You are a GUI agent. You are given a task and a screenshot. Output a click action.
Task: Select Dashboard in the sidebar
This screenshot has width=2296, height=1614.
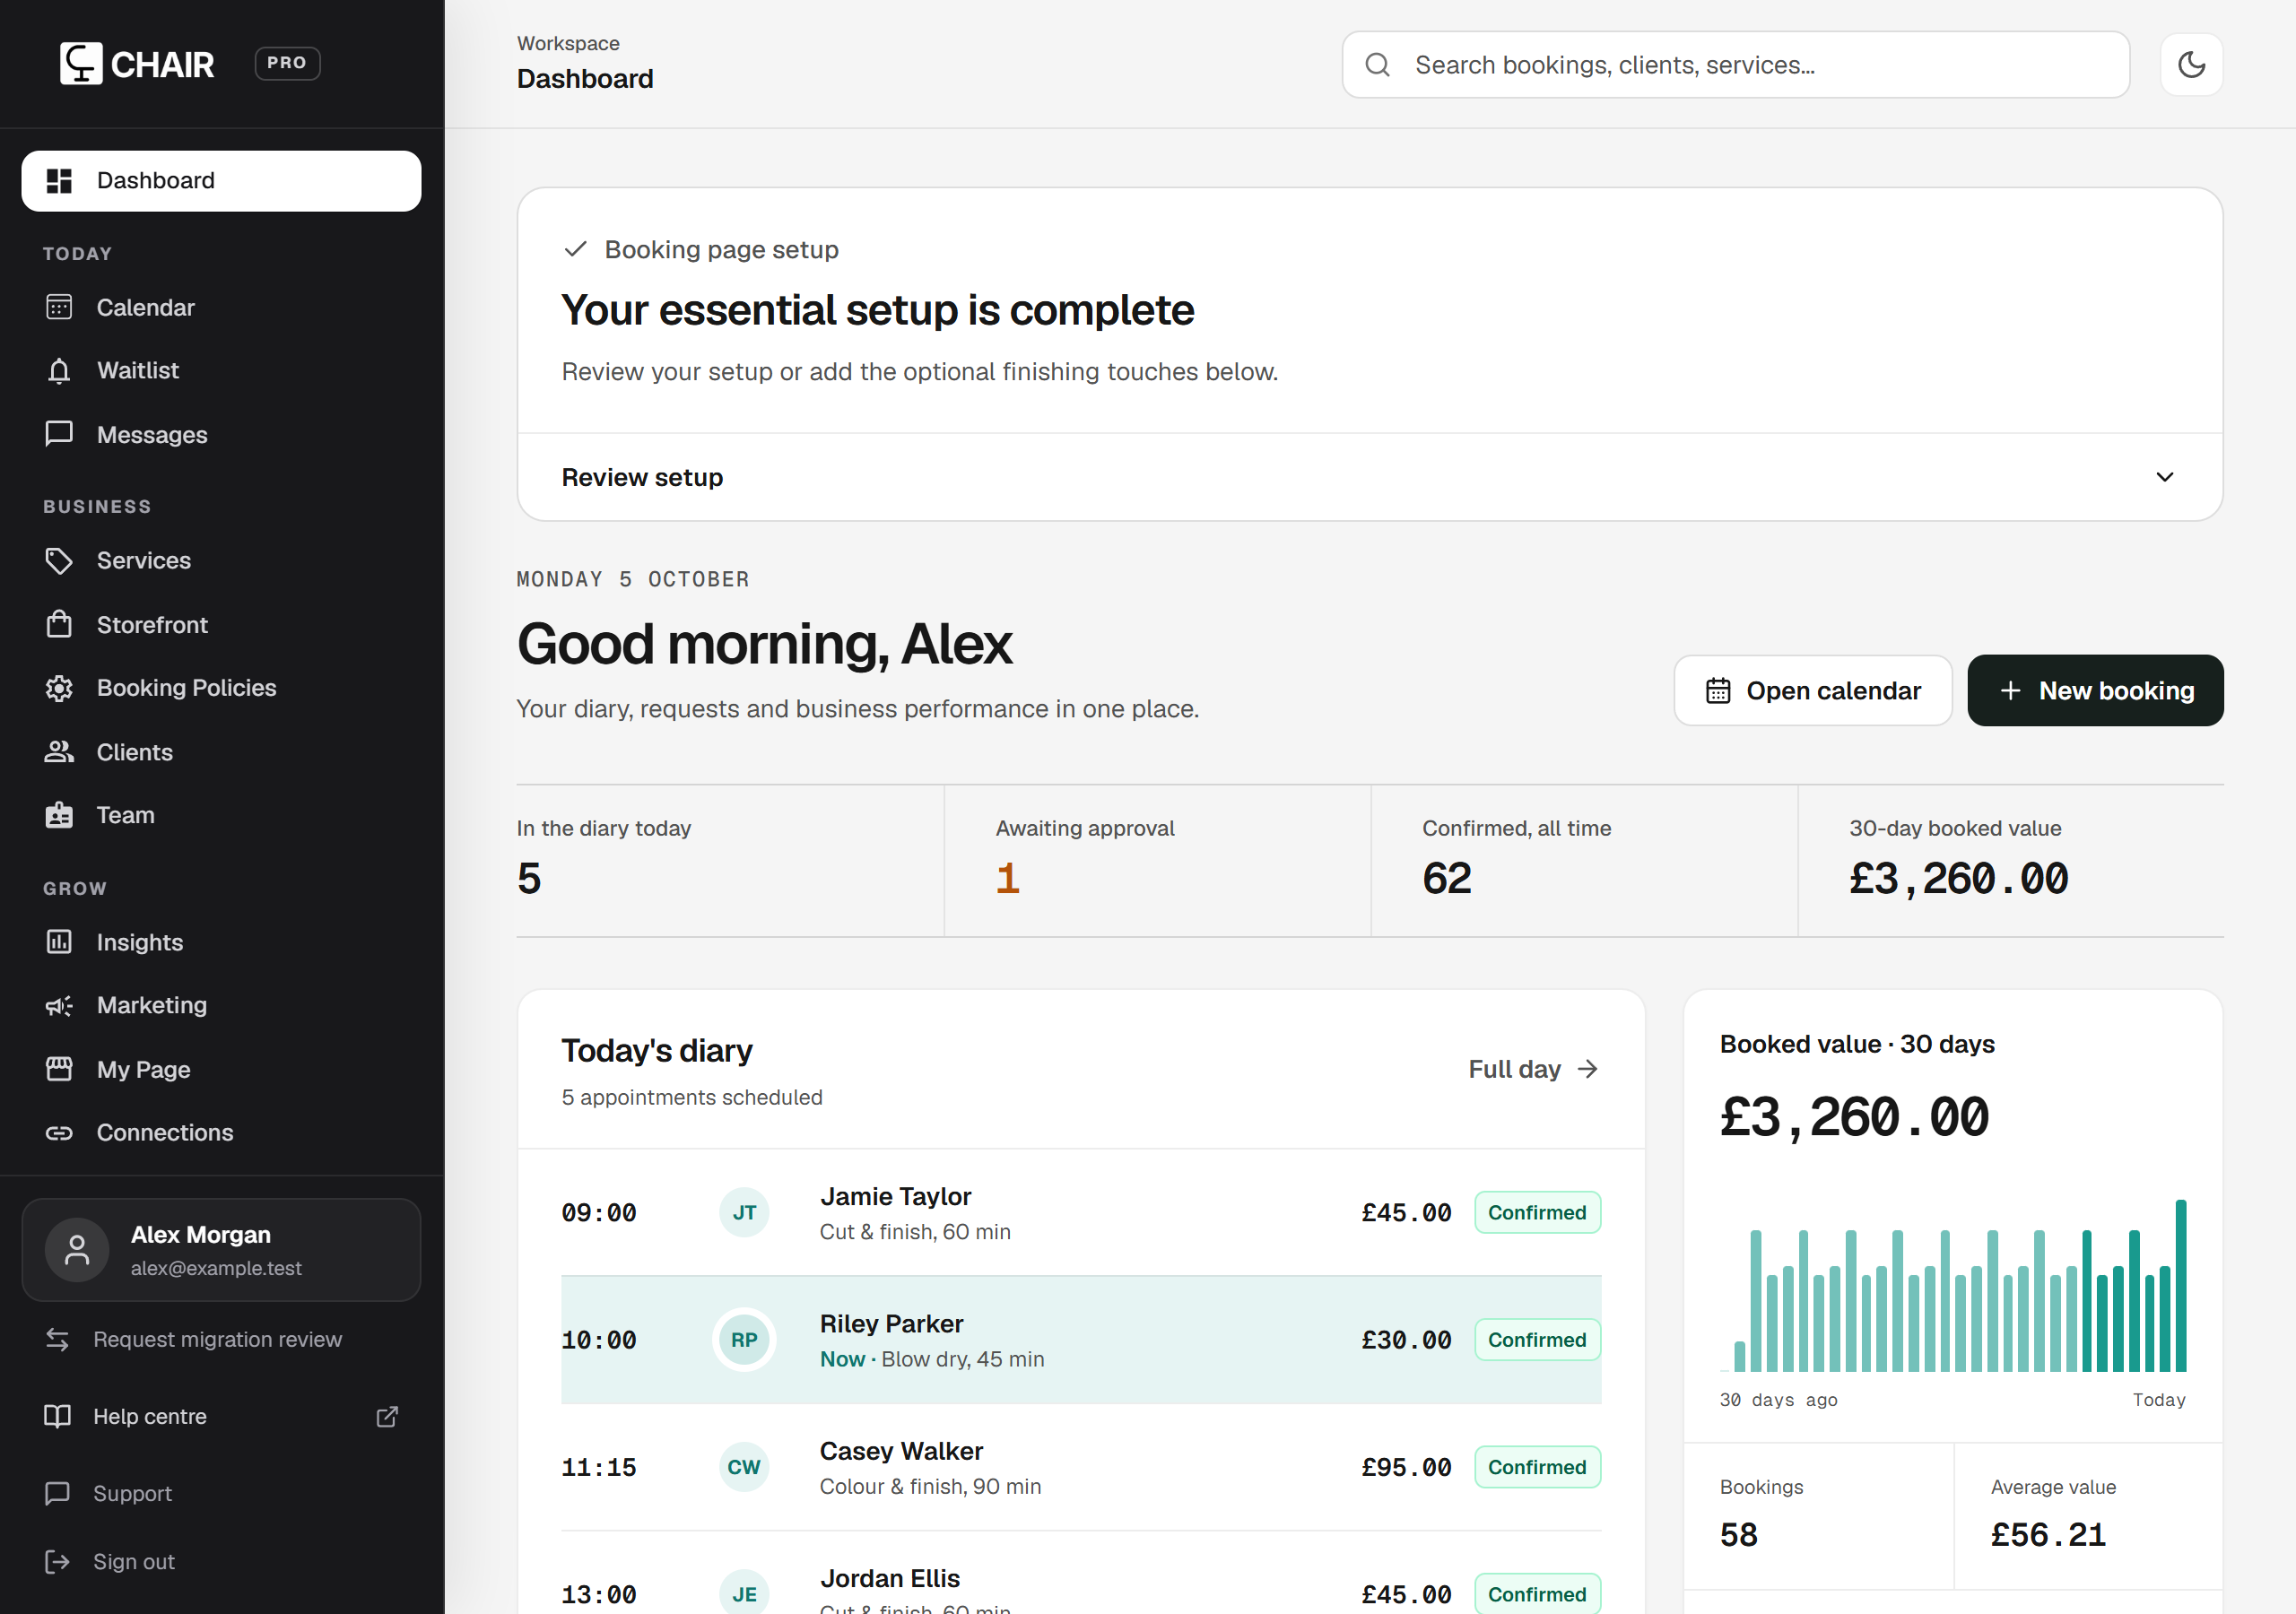coord(221,181)
